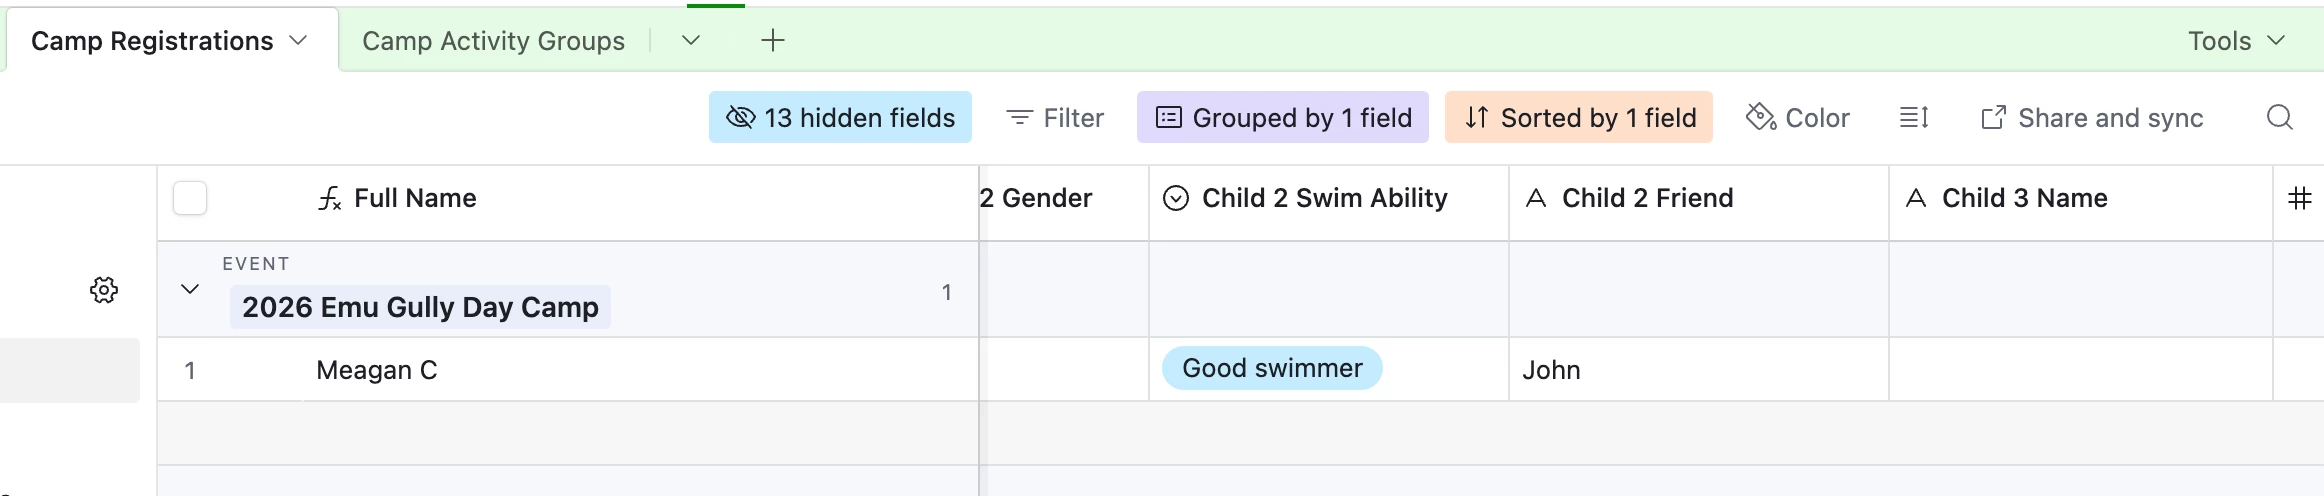
Task: Click the Filter button
Action: pos(1055,118)
